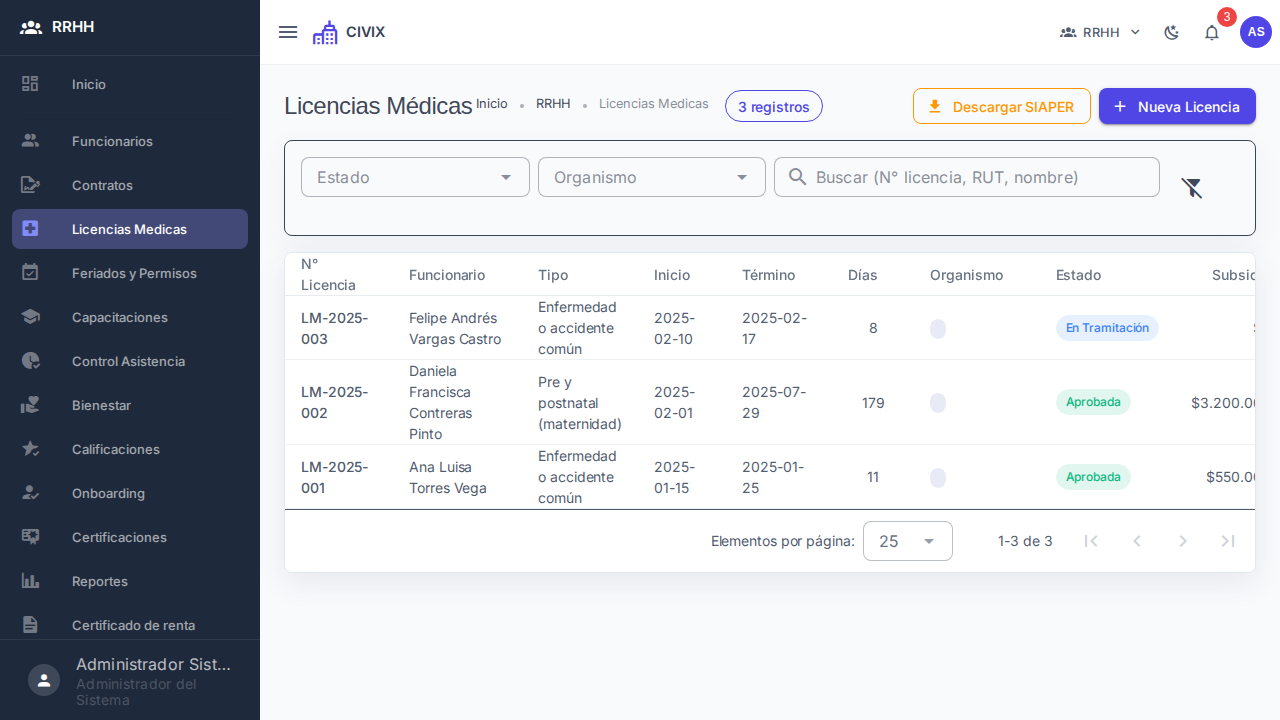The height and width of the screenshot is (720, 1280).
Task: Click the 3 registros chip
Action: pos(774,106)
